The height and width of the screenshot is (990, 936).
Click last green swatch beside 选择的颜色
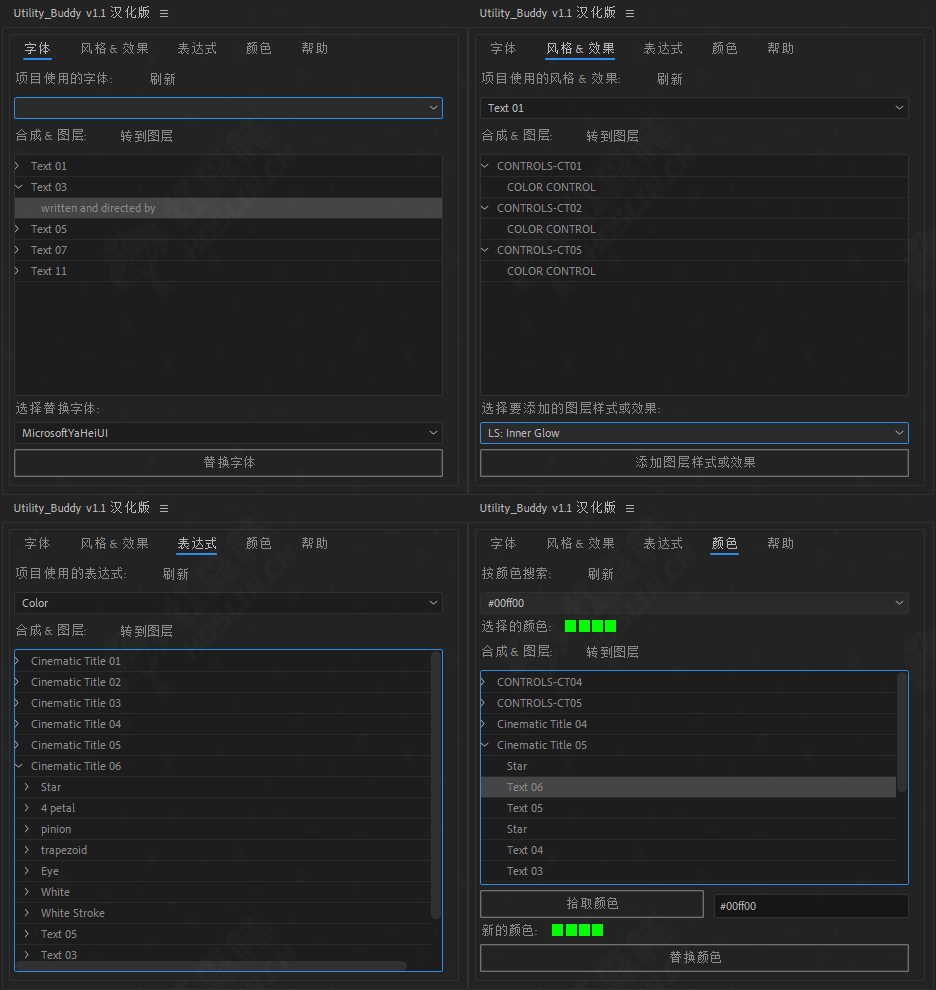tap(610, 626)
